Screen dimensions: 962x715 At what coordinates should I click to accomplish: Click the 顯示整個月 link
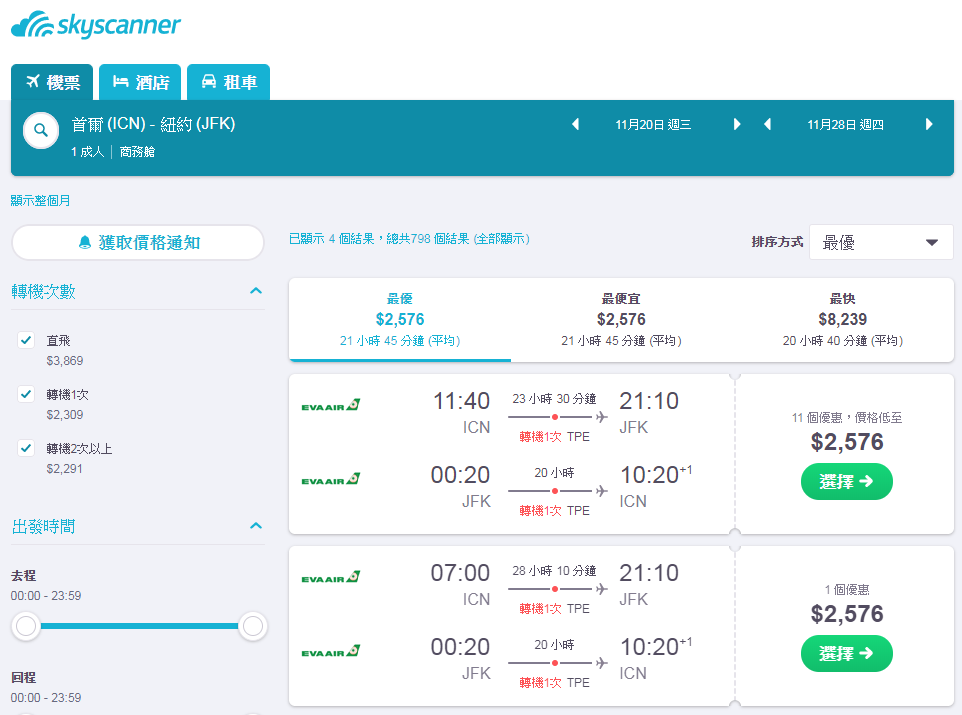pyautogui.click(x=40, y=201)
